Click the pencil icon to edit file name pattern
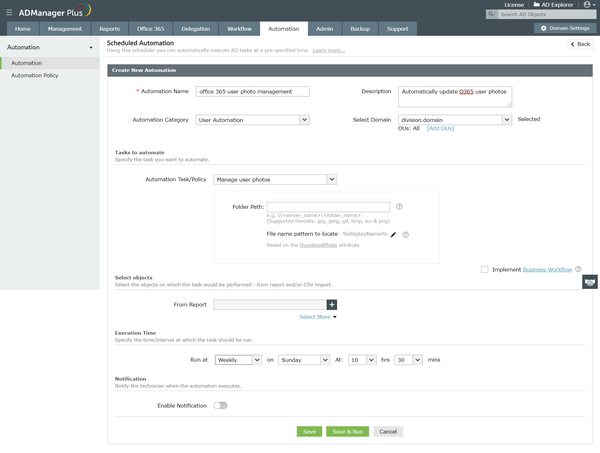 pyautogui.click(x=393, y=235)
